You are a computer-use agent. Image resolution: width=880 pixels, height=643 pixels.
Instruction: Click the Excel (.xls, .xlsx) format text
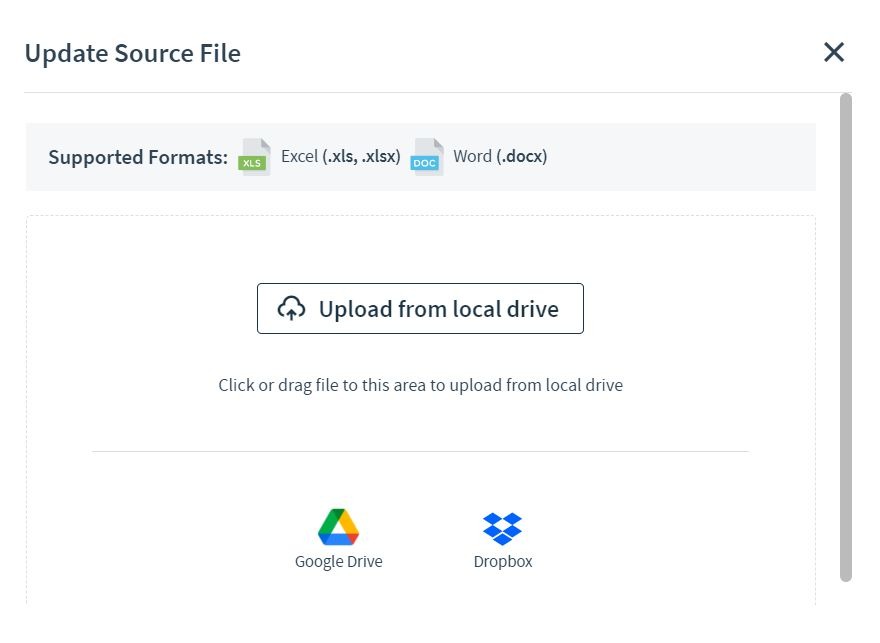click(340, 156)
